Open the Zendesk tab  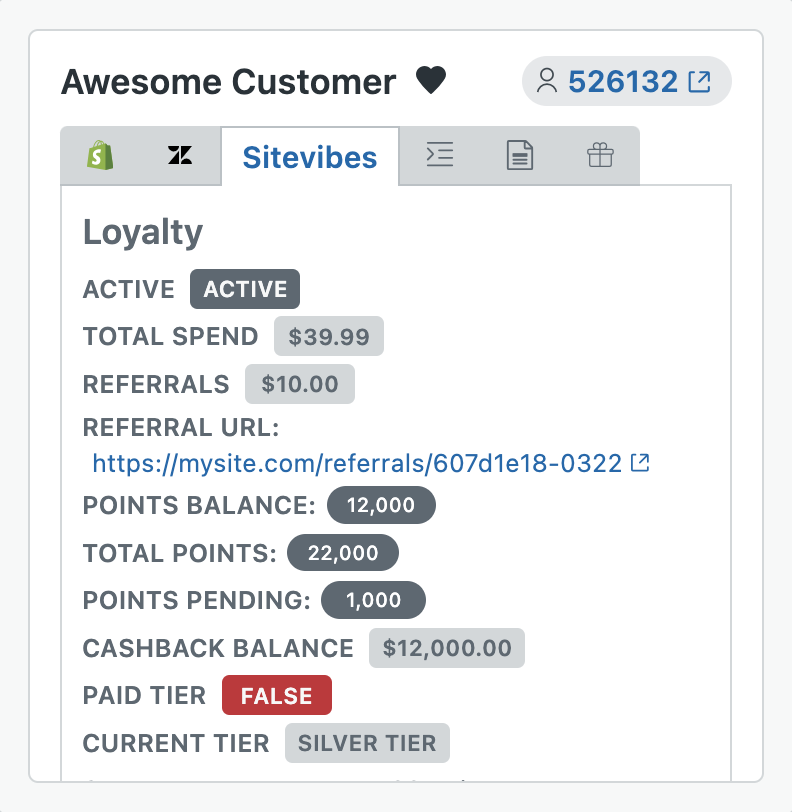[180, 155]
